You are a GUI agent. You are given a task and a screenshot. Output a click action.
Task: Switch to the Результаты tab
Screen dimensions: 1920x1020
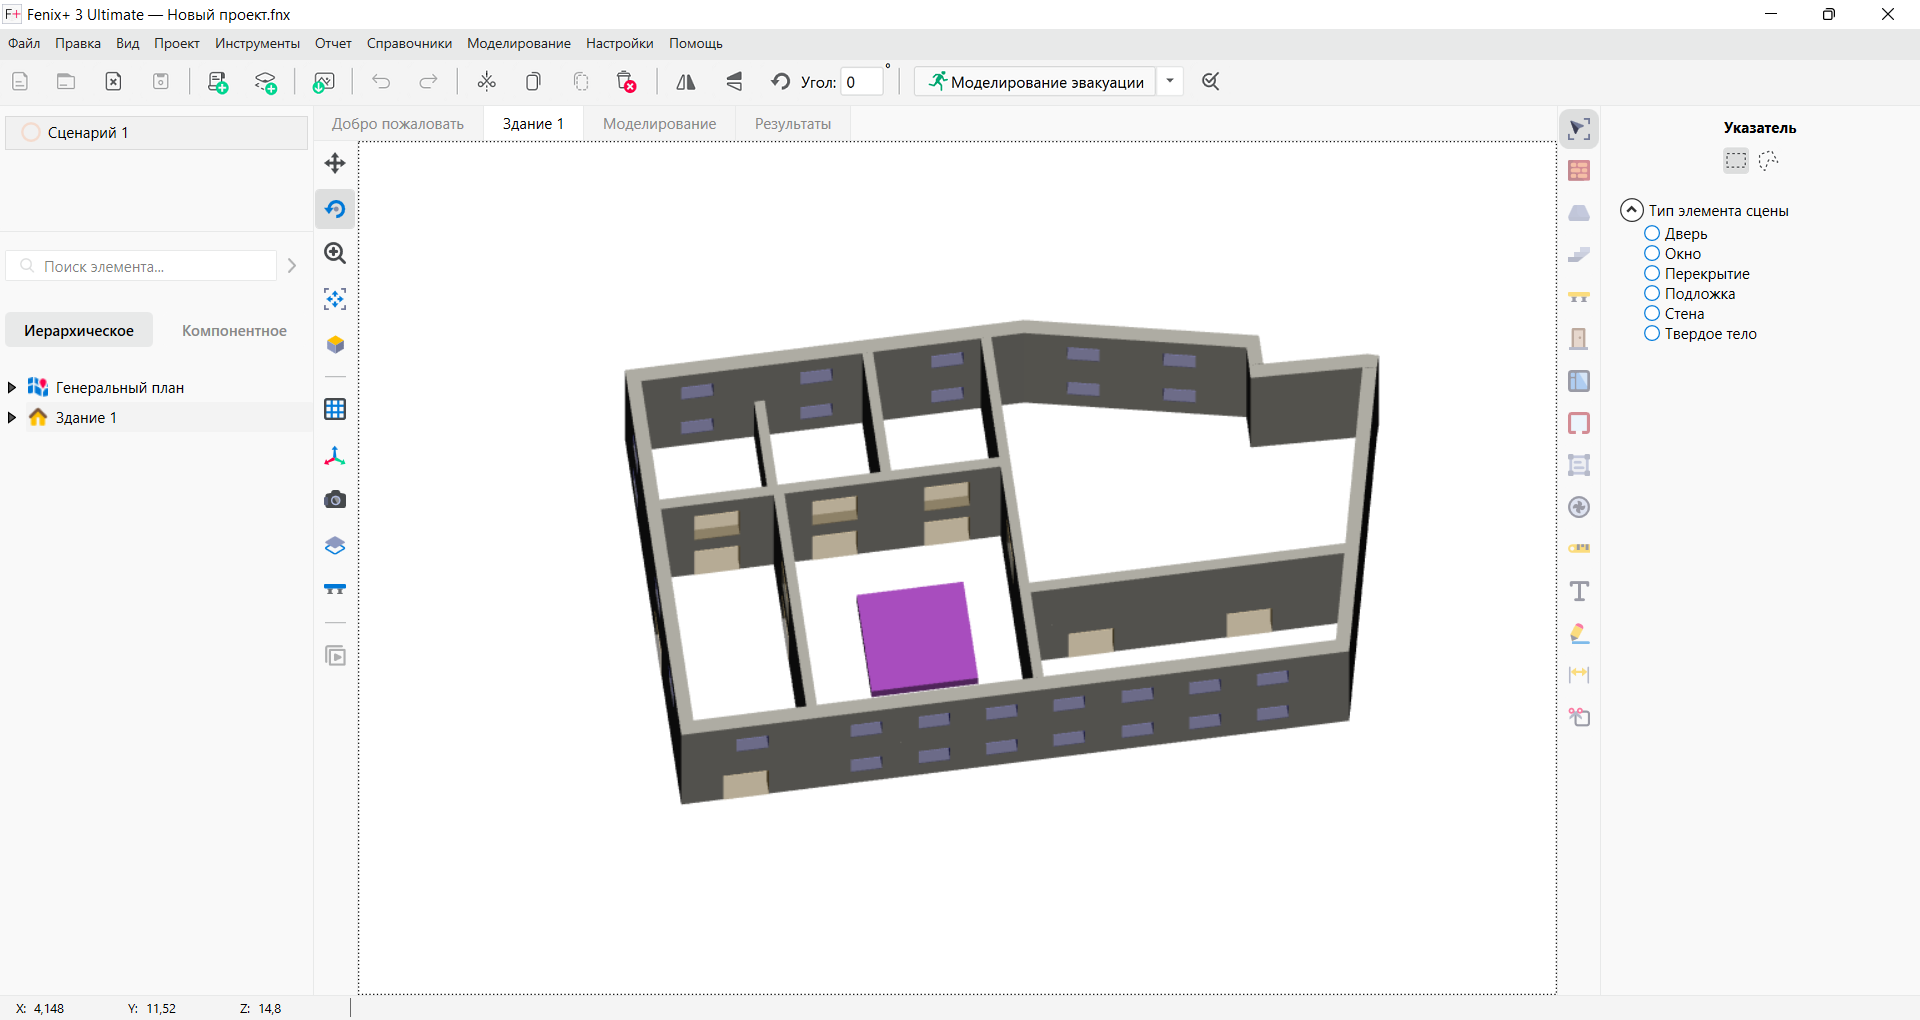pyautogui.click(x=793, y=123)
